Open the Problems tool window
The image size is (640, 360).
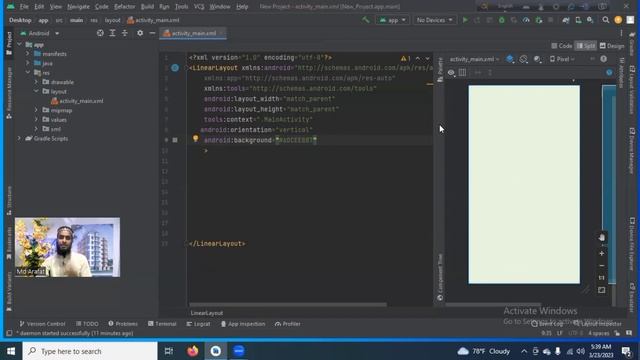tap(123, 324)
